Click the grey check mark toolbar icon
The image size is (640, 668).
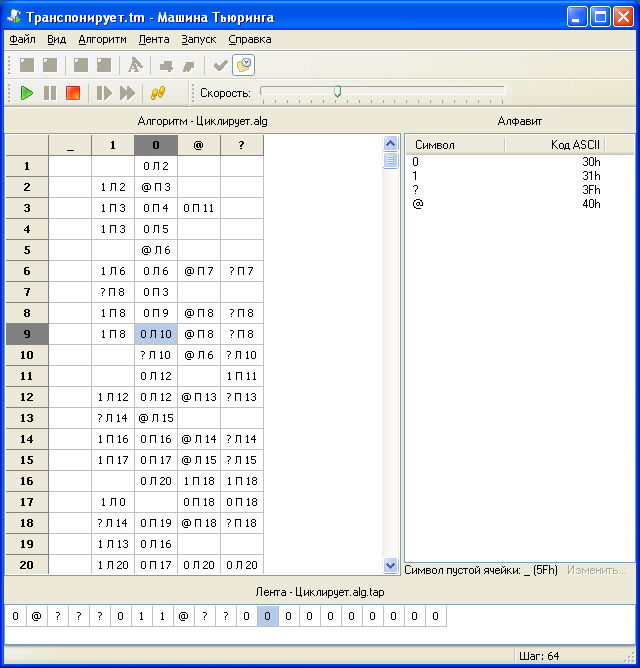[x=220, y=65]
